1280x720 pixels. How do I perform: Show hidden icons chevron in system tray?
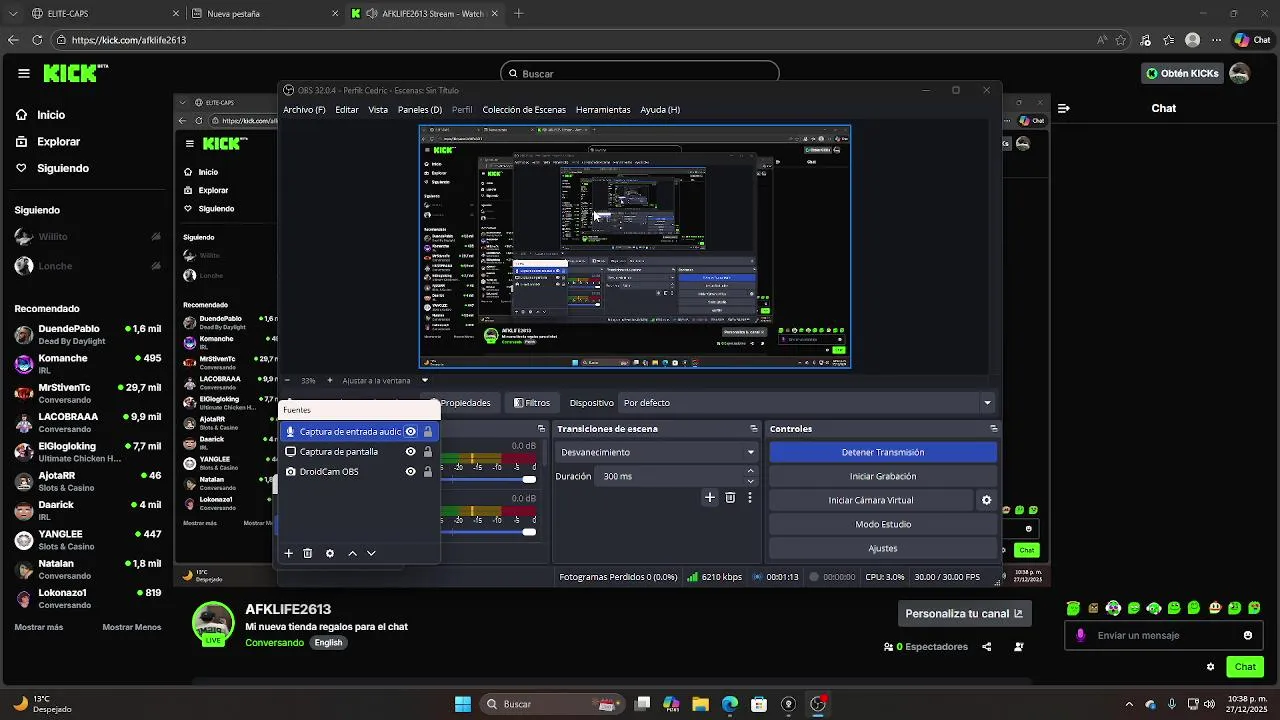pos(1129,704)
